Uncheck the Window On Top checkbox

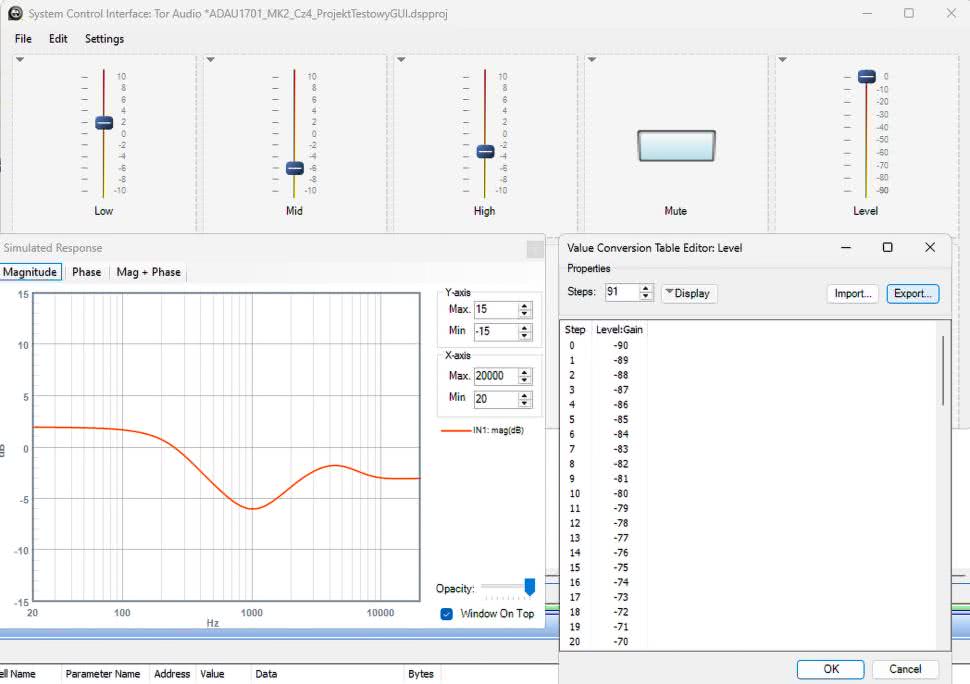click(447, 614)
